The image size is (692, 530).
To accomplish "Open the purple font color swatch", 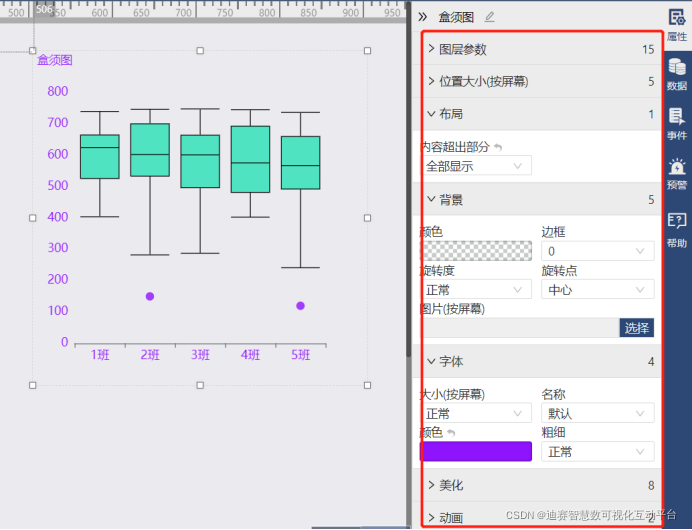I will pyautogui.click(x=476, y=451).
